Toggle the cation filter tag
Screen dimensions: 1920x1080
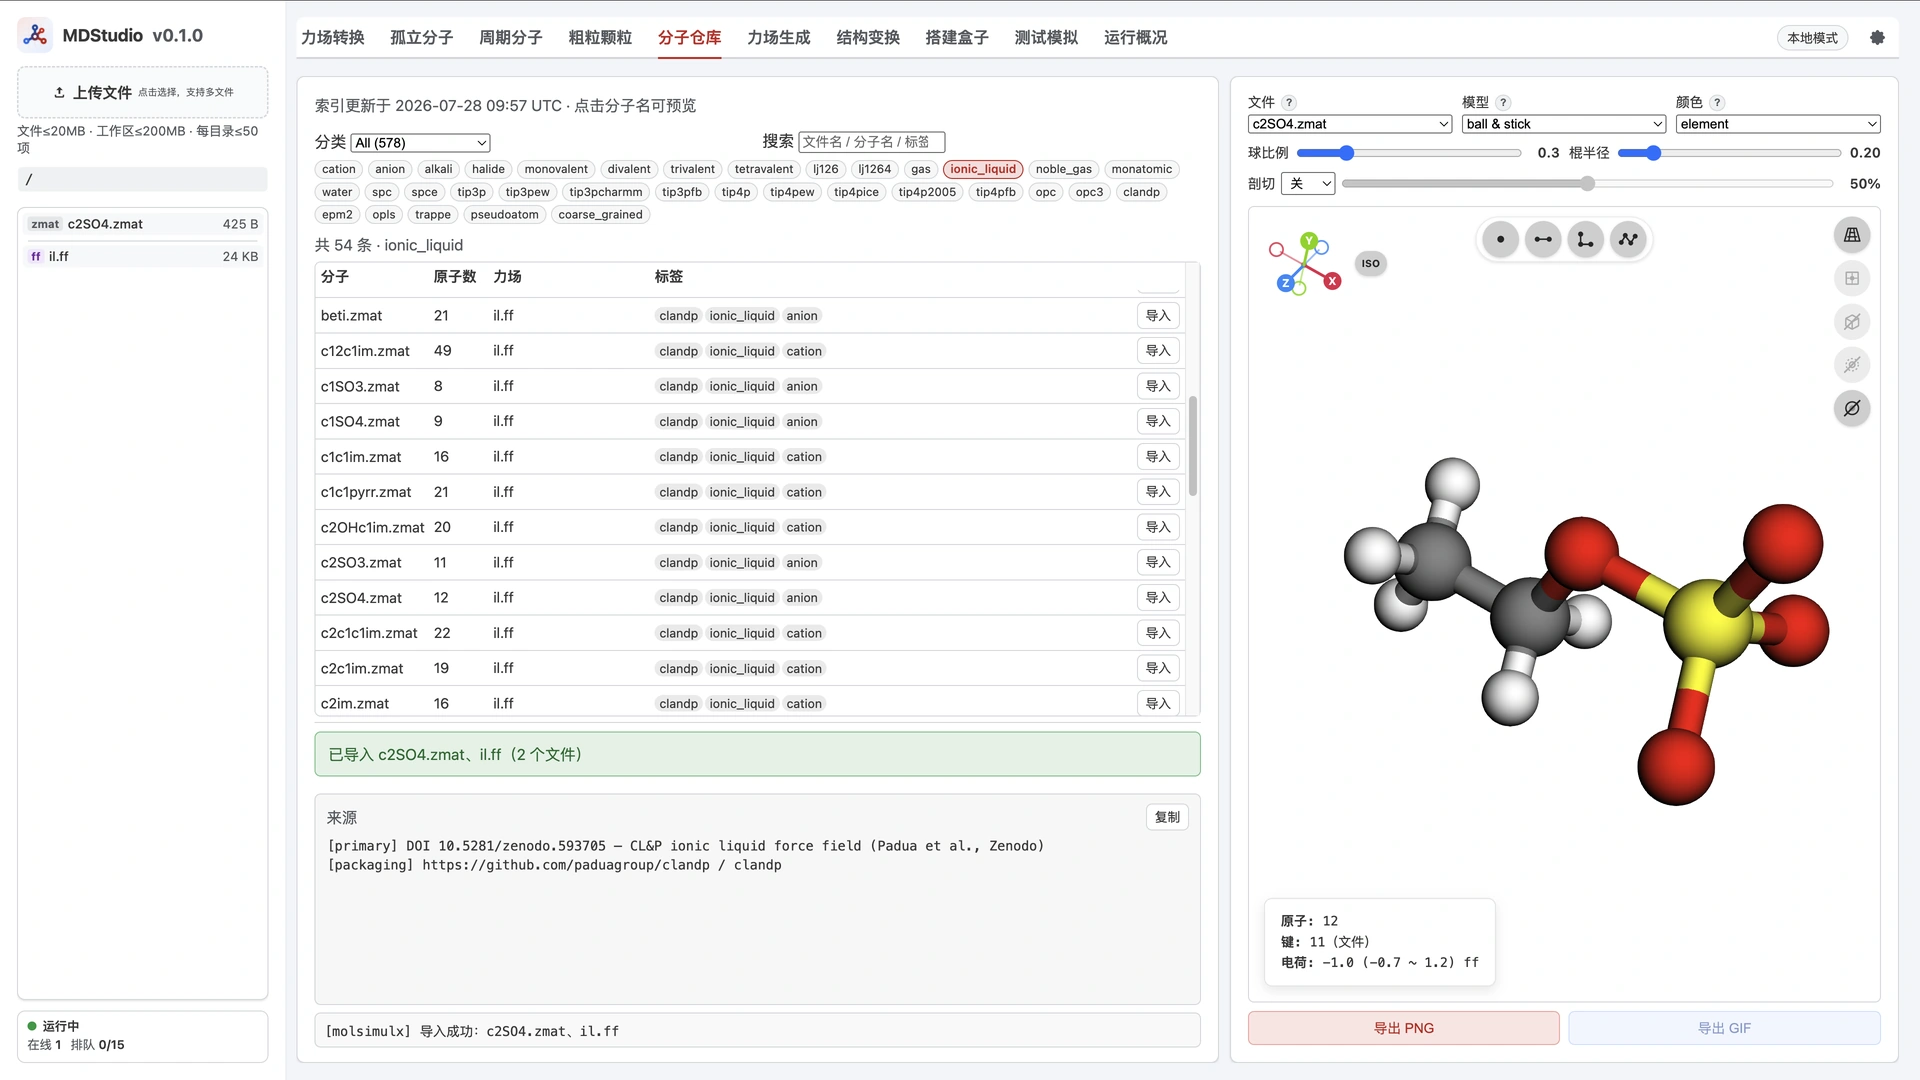[x=338, y=169]
